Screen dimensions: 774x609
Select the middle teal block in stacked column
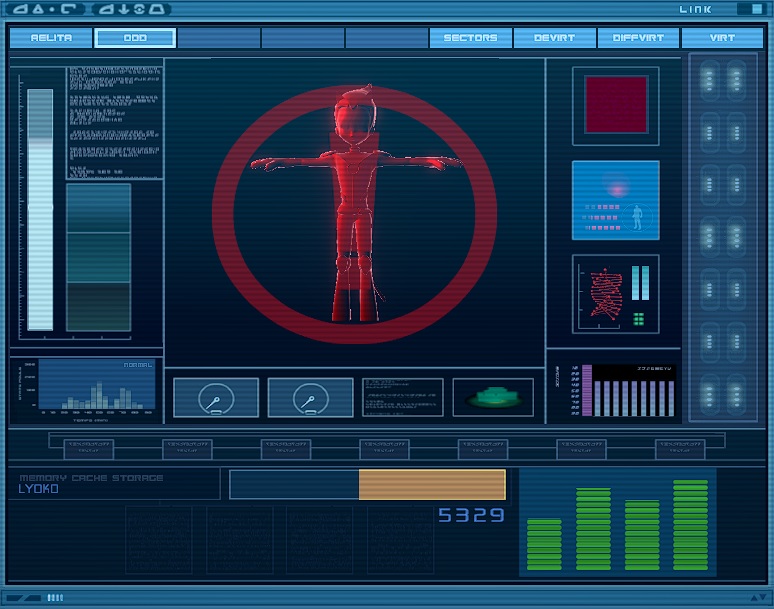click(x=99, y=258)
